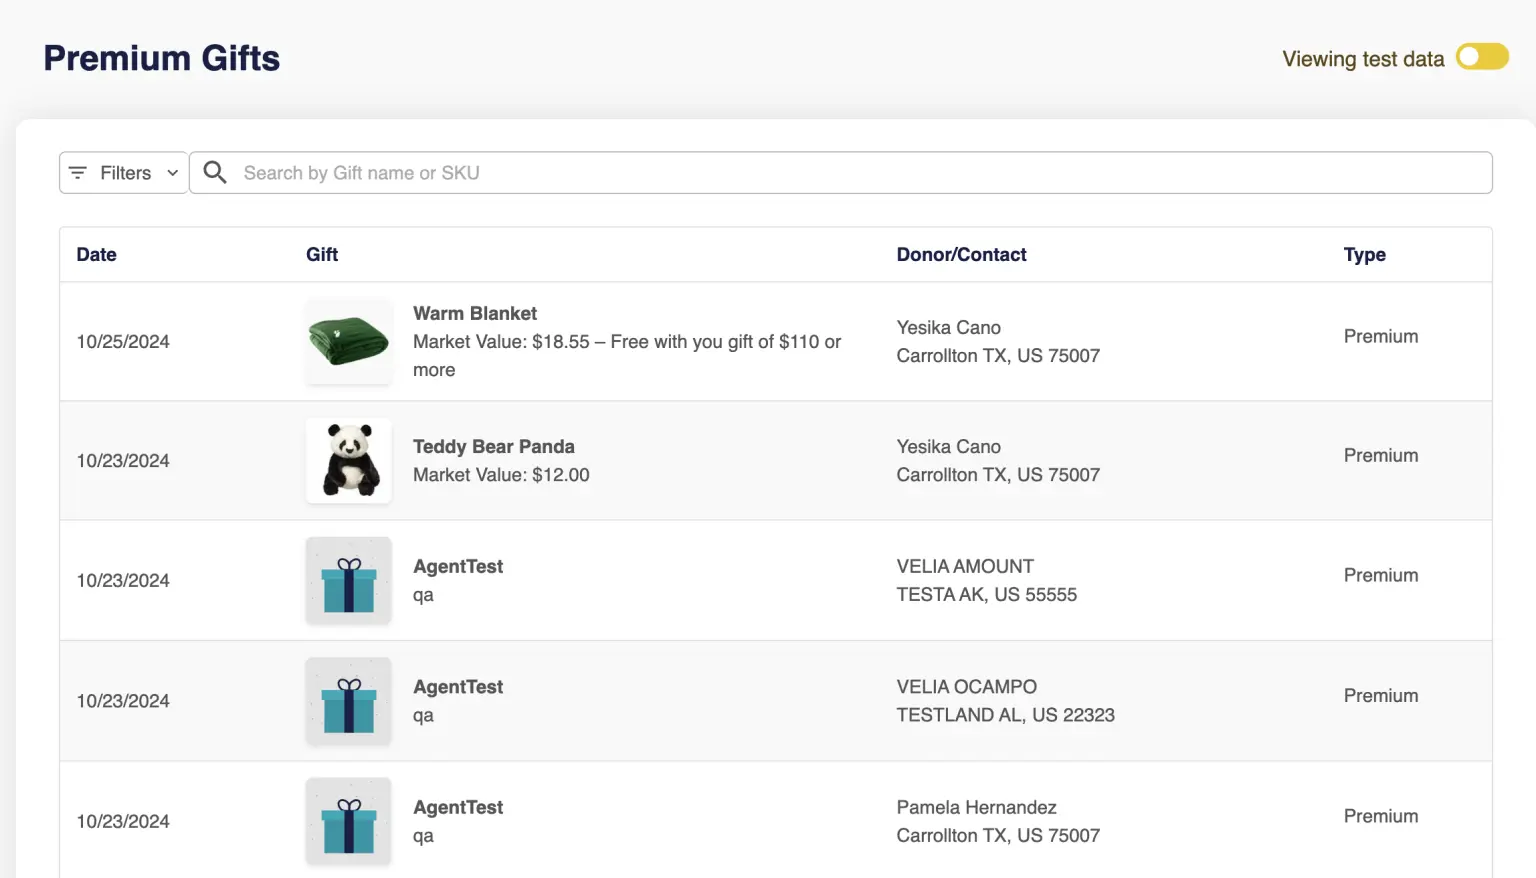Toggle the Viewing test data switch

pyautogui.click(x=1481, y=58)
